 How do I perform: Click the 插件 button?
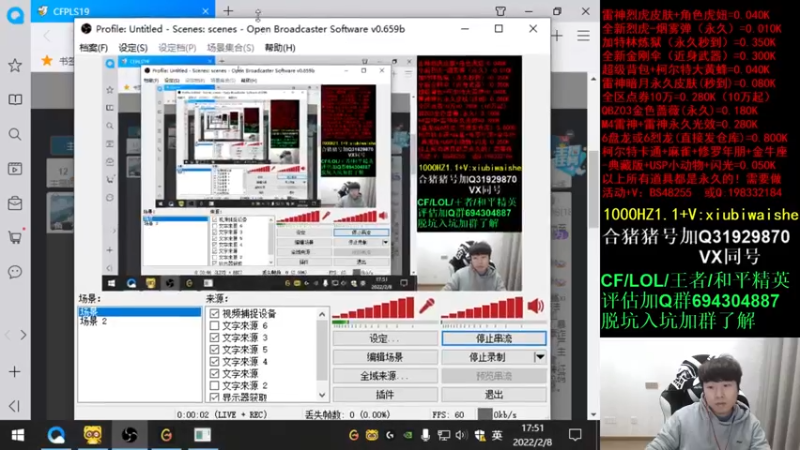pos(385,394)
